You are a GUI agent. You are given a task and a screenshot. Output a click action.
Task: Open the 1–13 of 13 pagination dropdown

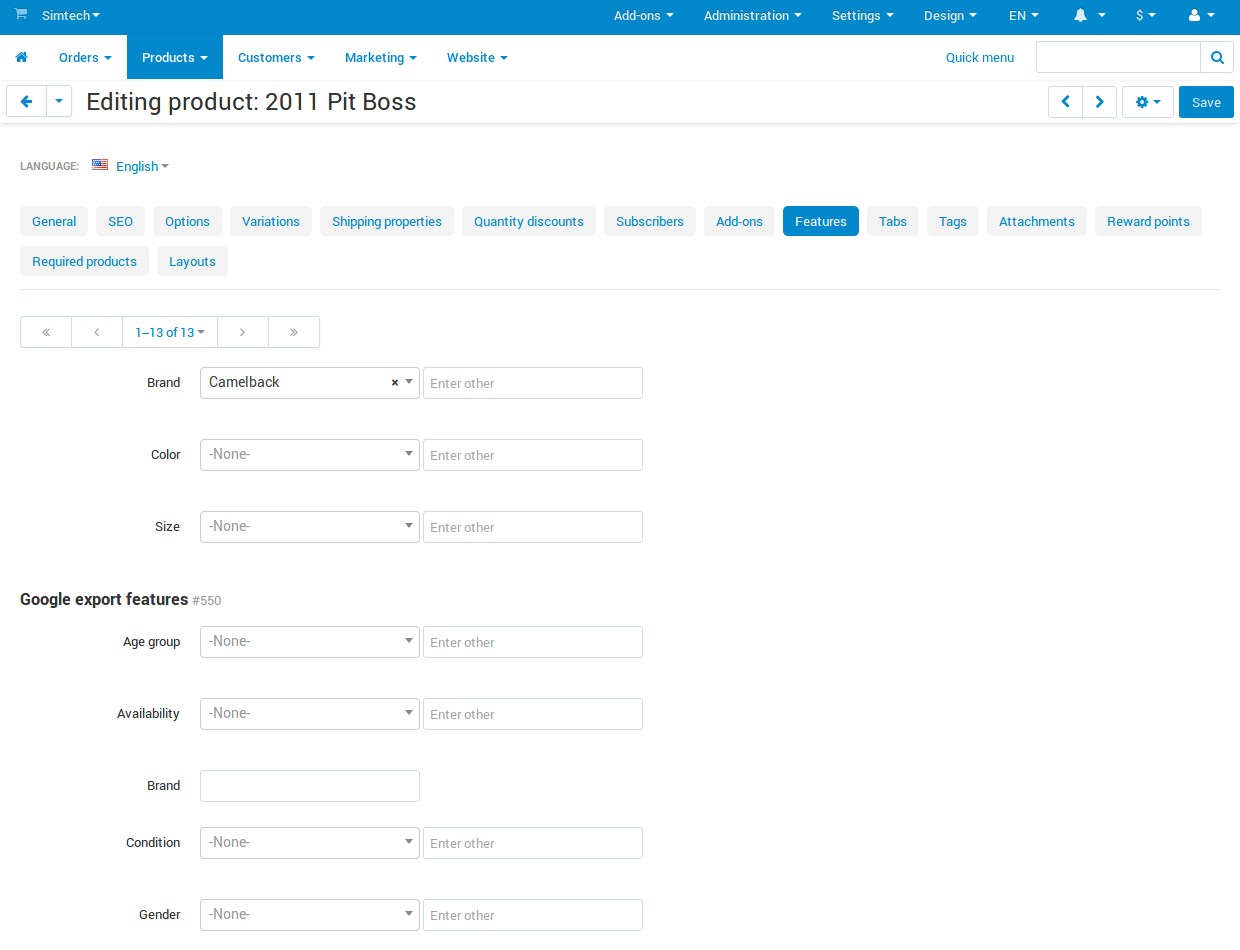(x=170, y=332)
